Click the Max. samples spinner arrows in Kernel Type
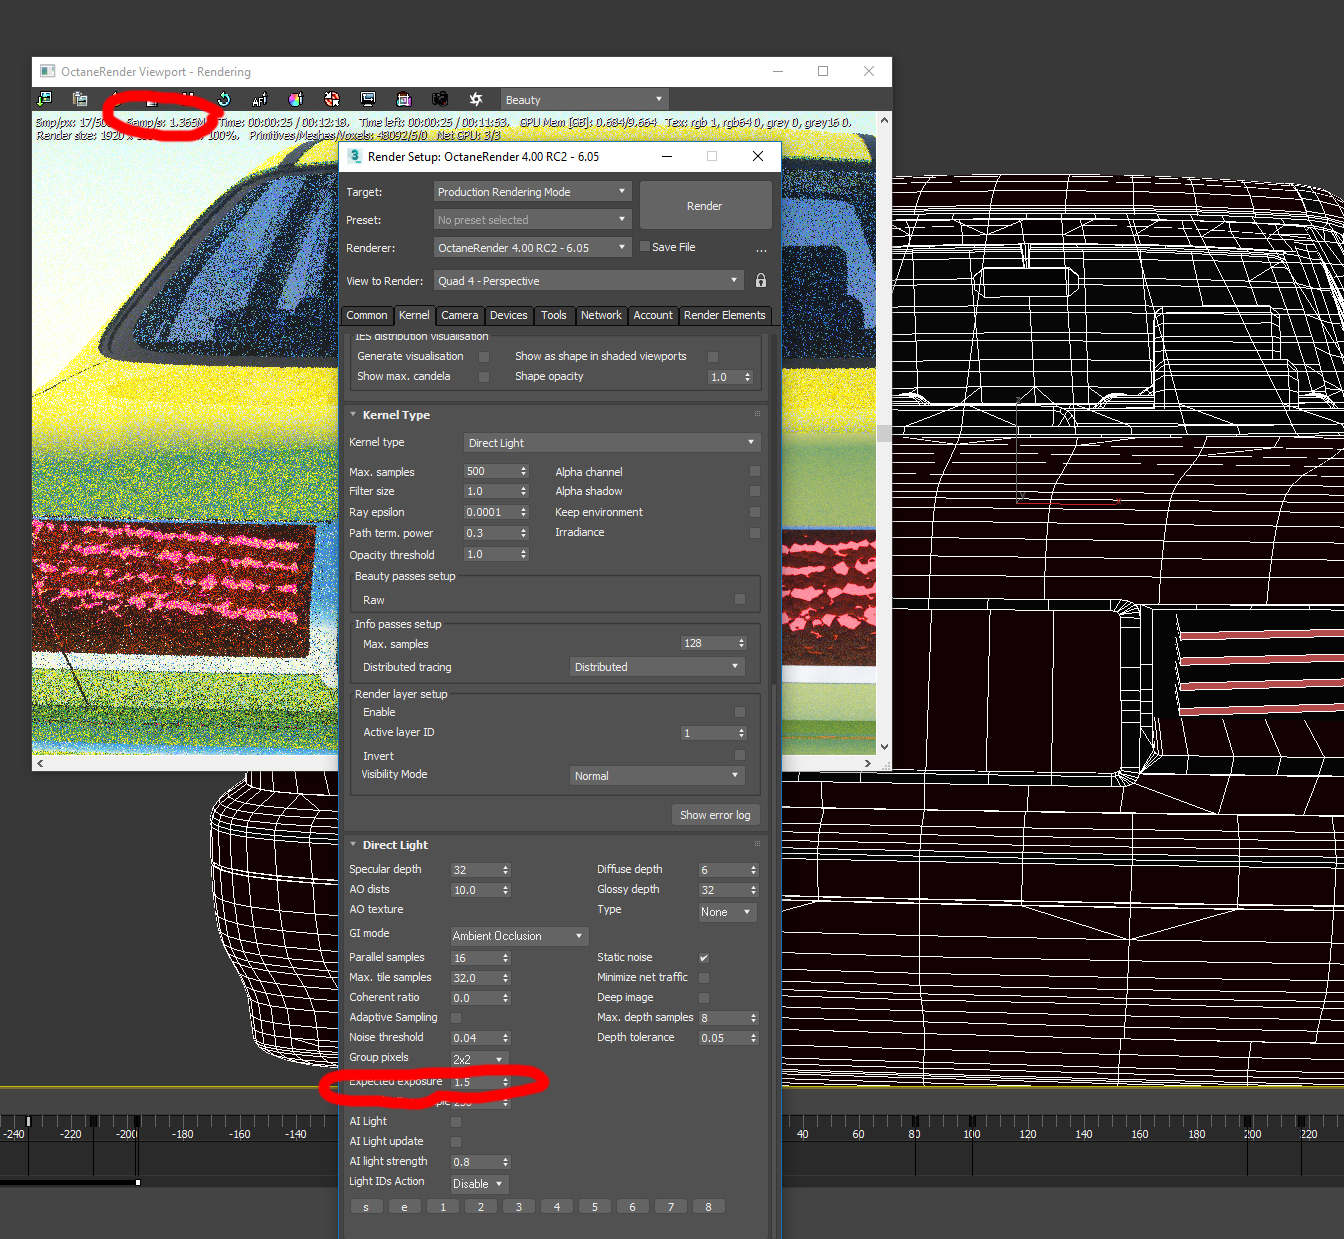Viewport: 1344px width, 1239px height. (523, 472)
